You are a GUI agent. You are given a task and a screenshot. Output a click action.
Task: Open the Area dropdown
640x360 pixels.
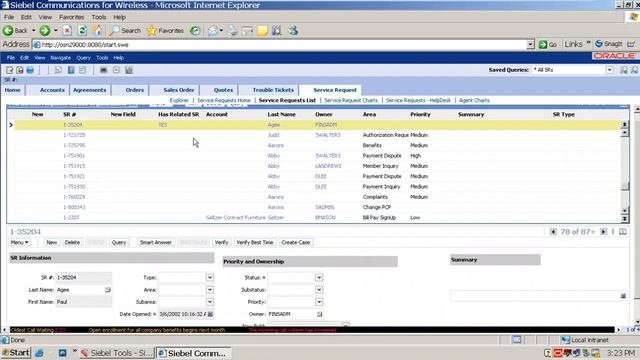pyautogui.click(x=209, y=289)
